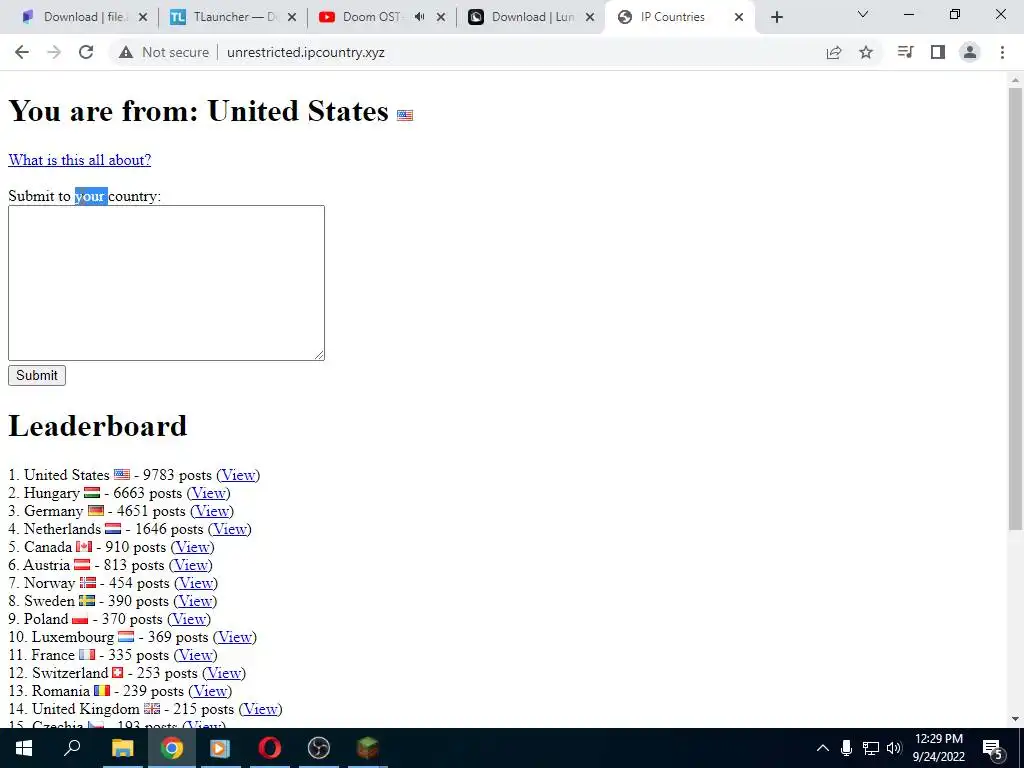Switch to the Doom OST tab
The height and width of the screenshot is (768, 1024).
pyautogui.click(x=381, y=17)
